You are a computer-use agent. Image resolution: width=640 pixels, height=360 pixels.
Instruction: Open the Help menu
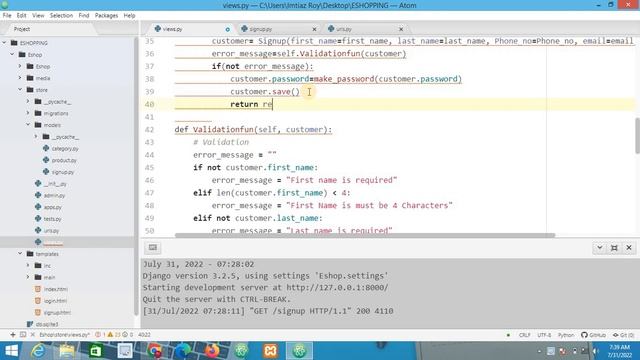point(129,16)
